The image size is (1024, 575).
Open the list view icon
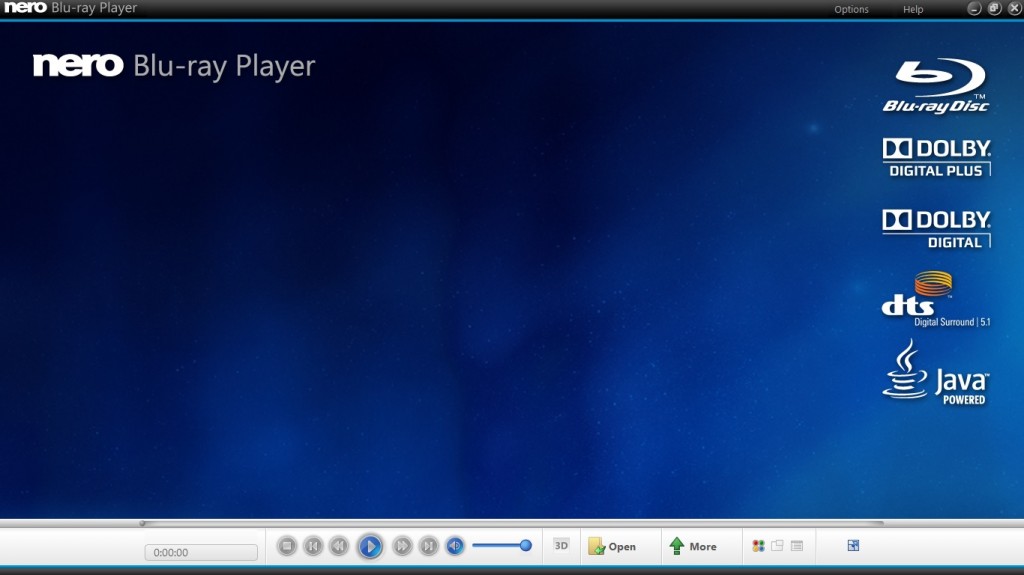pos(797,546)
